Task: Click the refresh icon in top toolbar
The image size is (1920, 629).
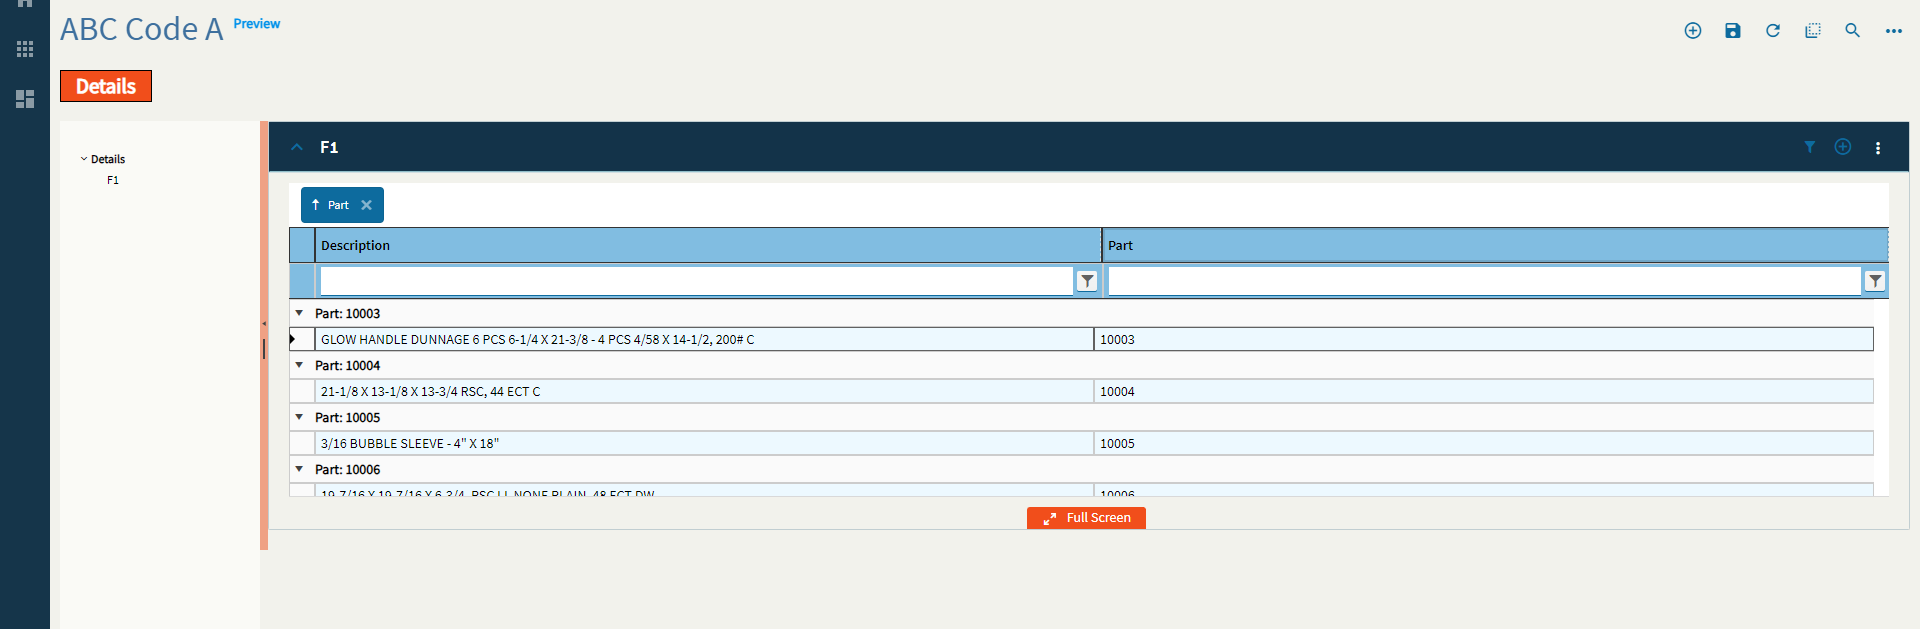Action: click(1773, 31)
